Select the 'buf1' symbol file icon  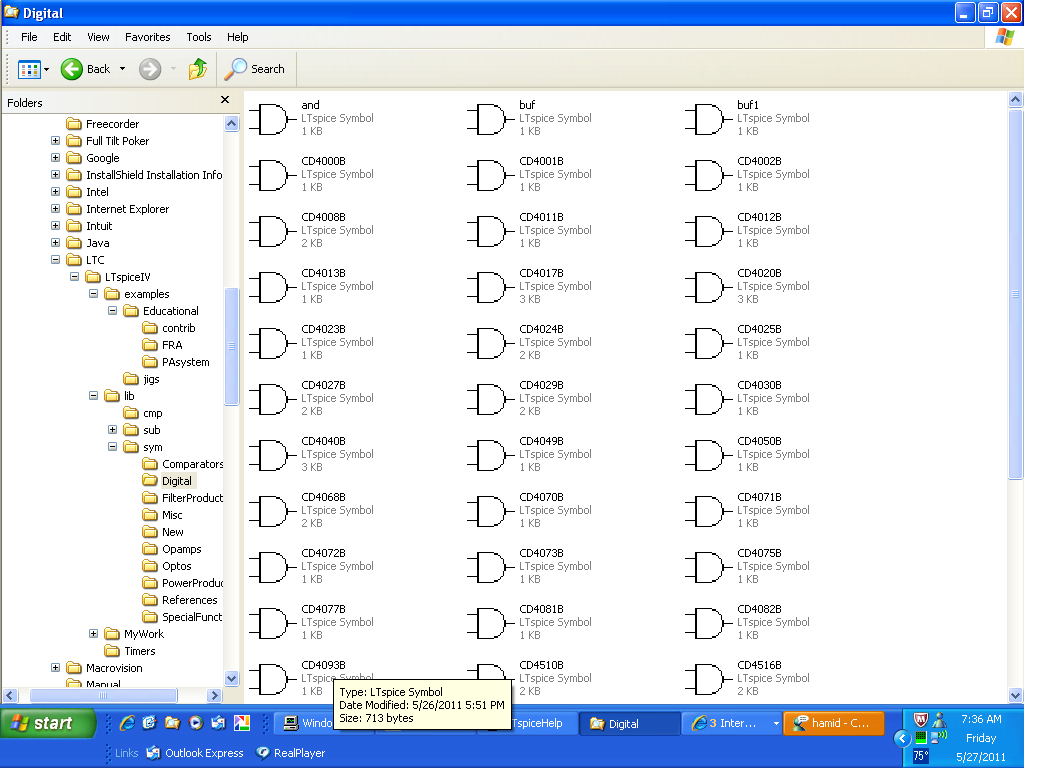708,119
